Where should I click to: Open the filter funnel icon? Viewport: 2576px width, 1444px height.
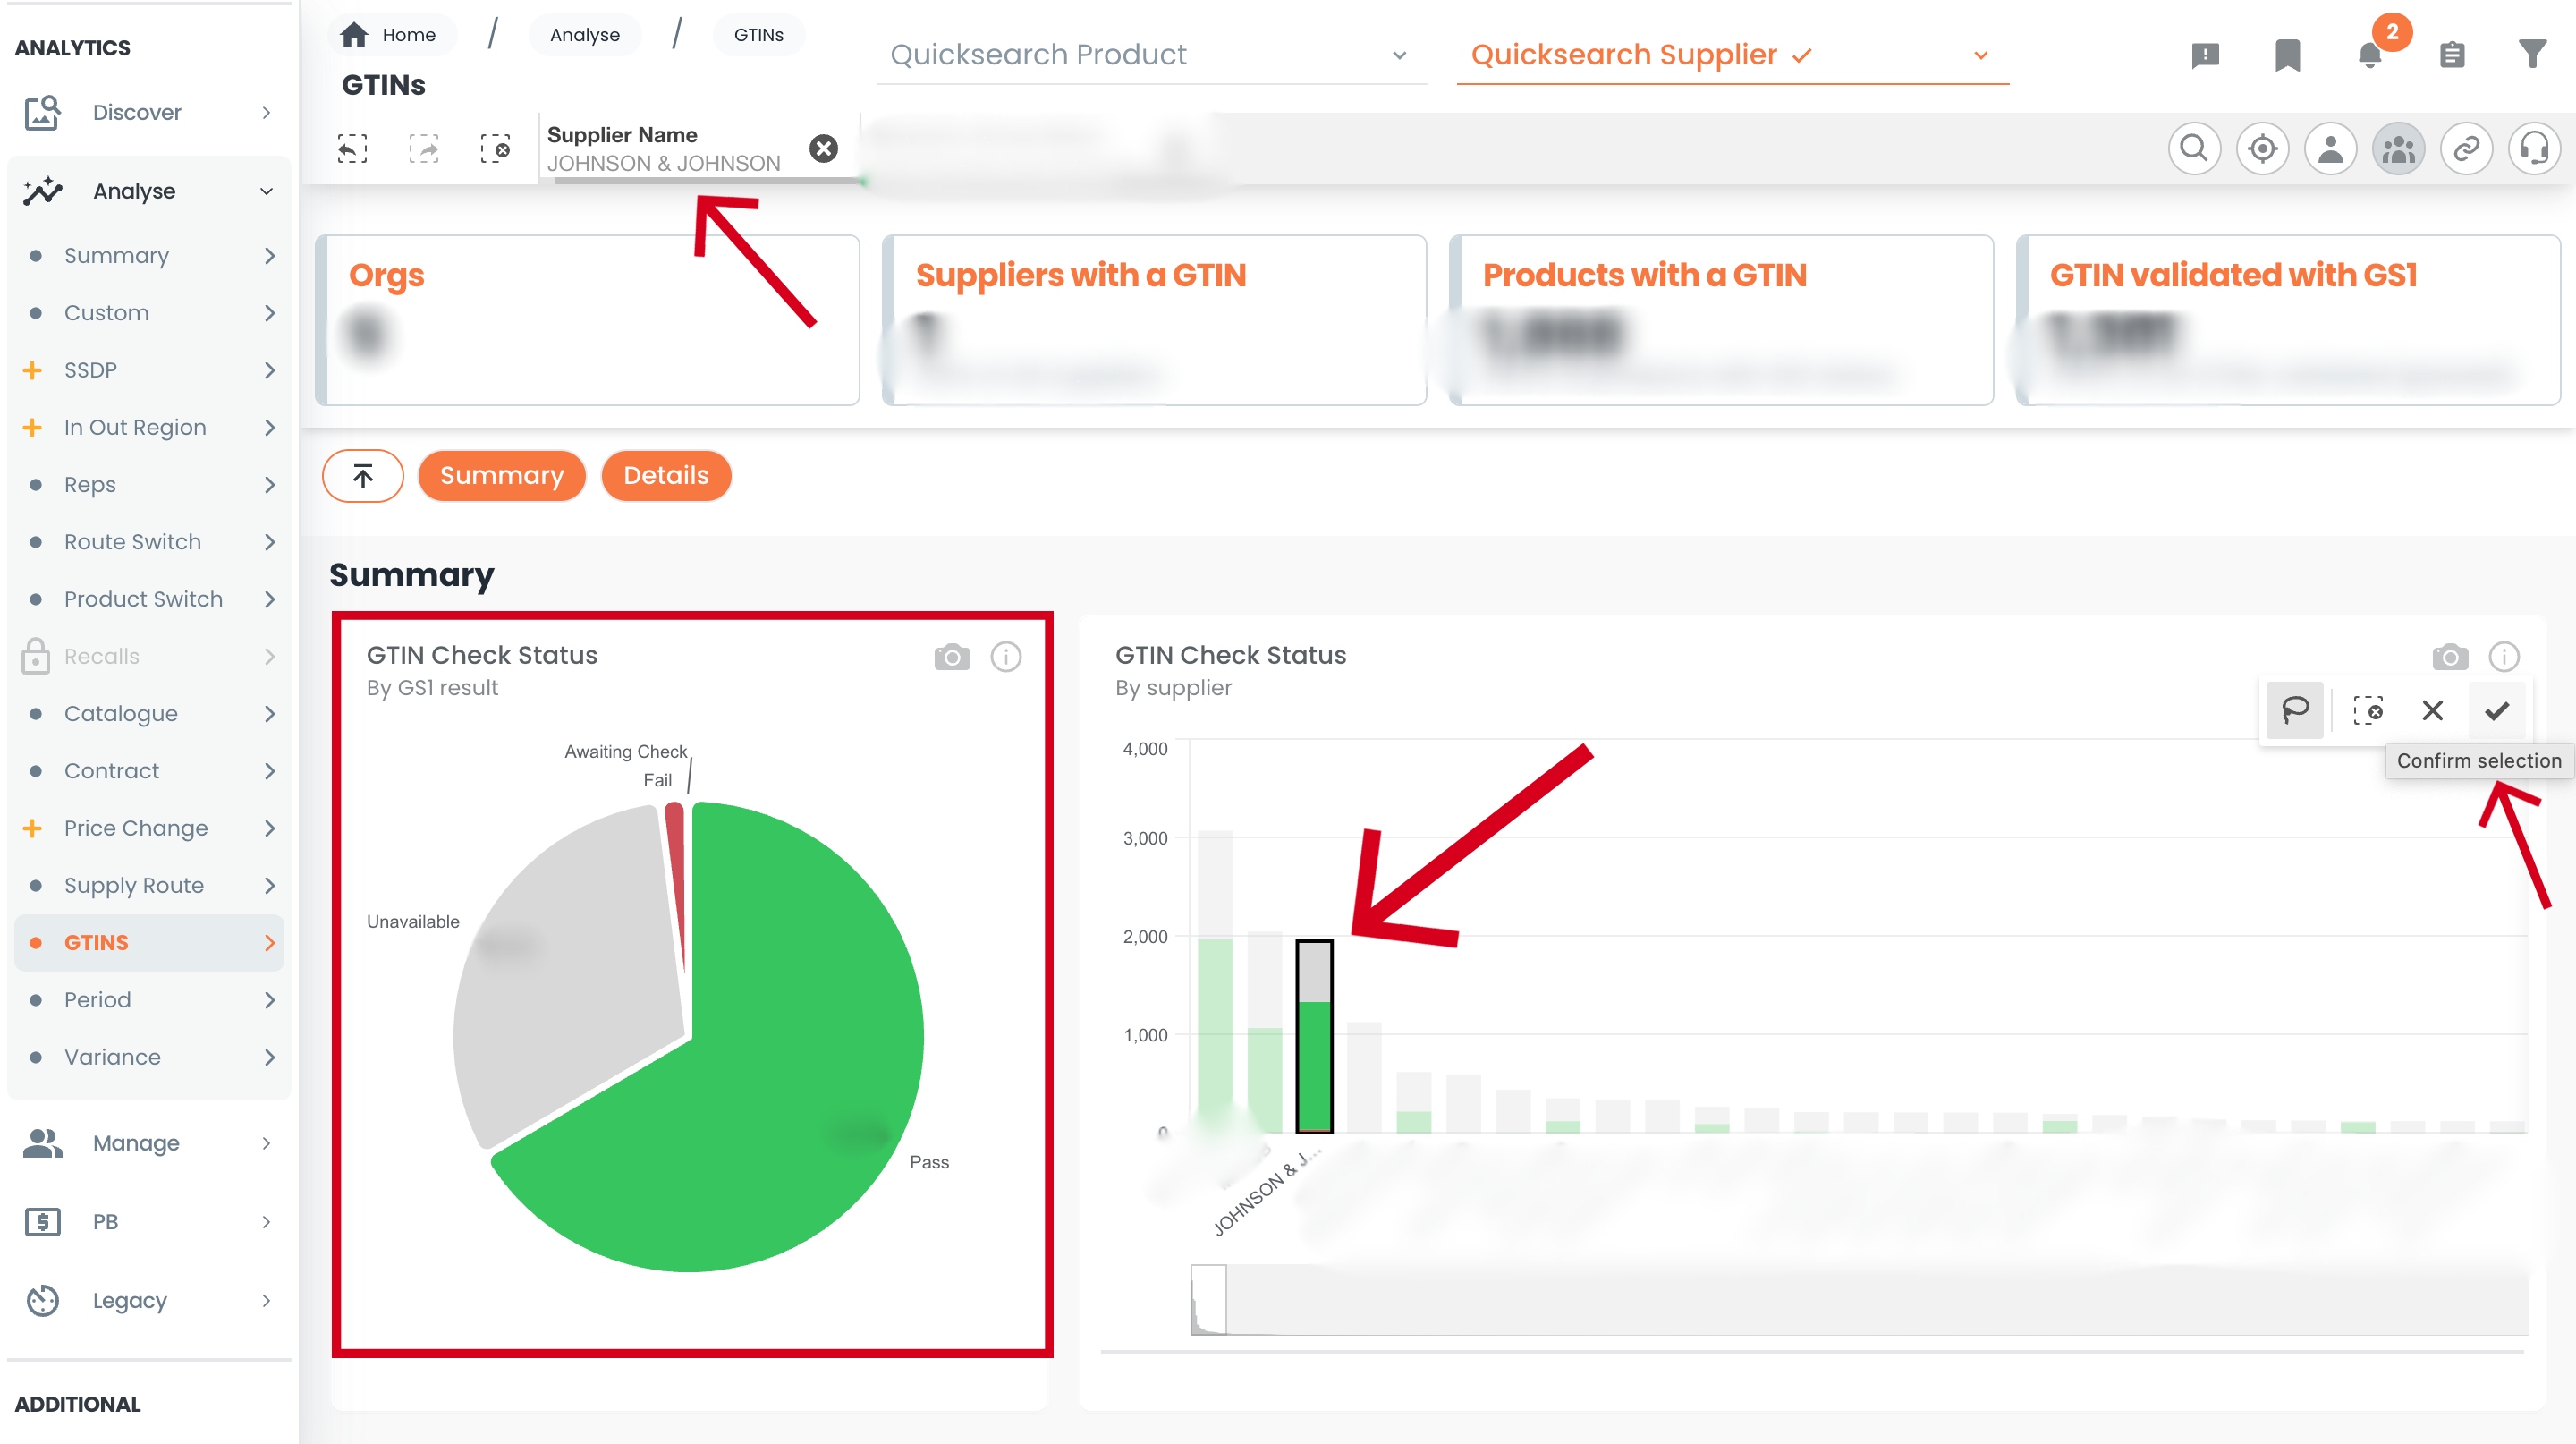[2532, 55]
